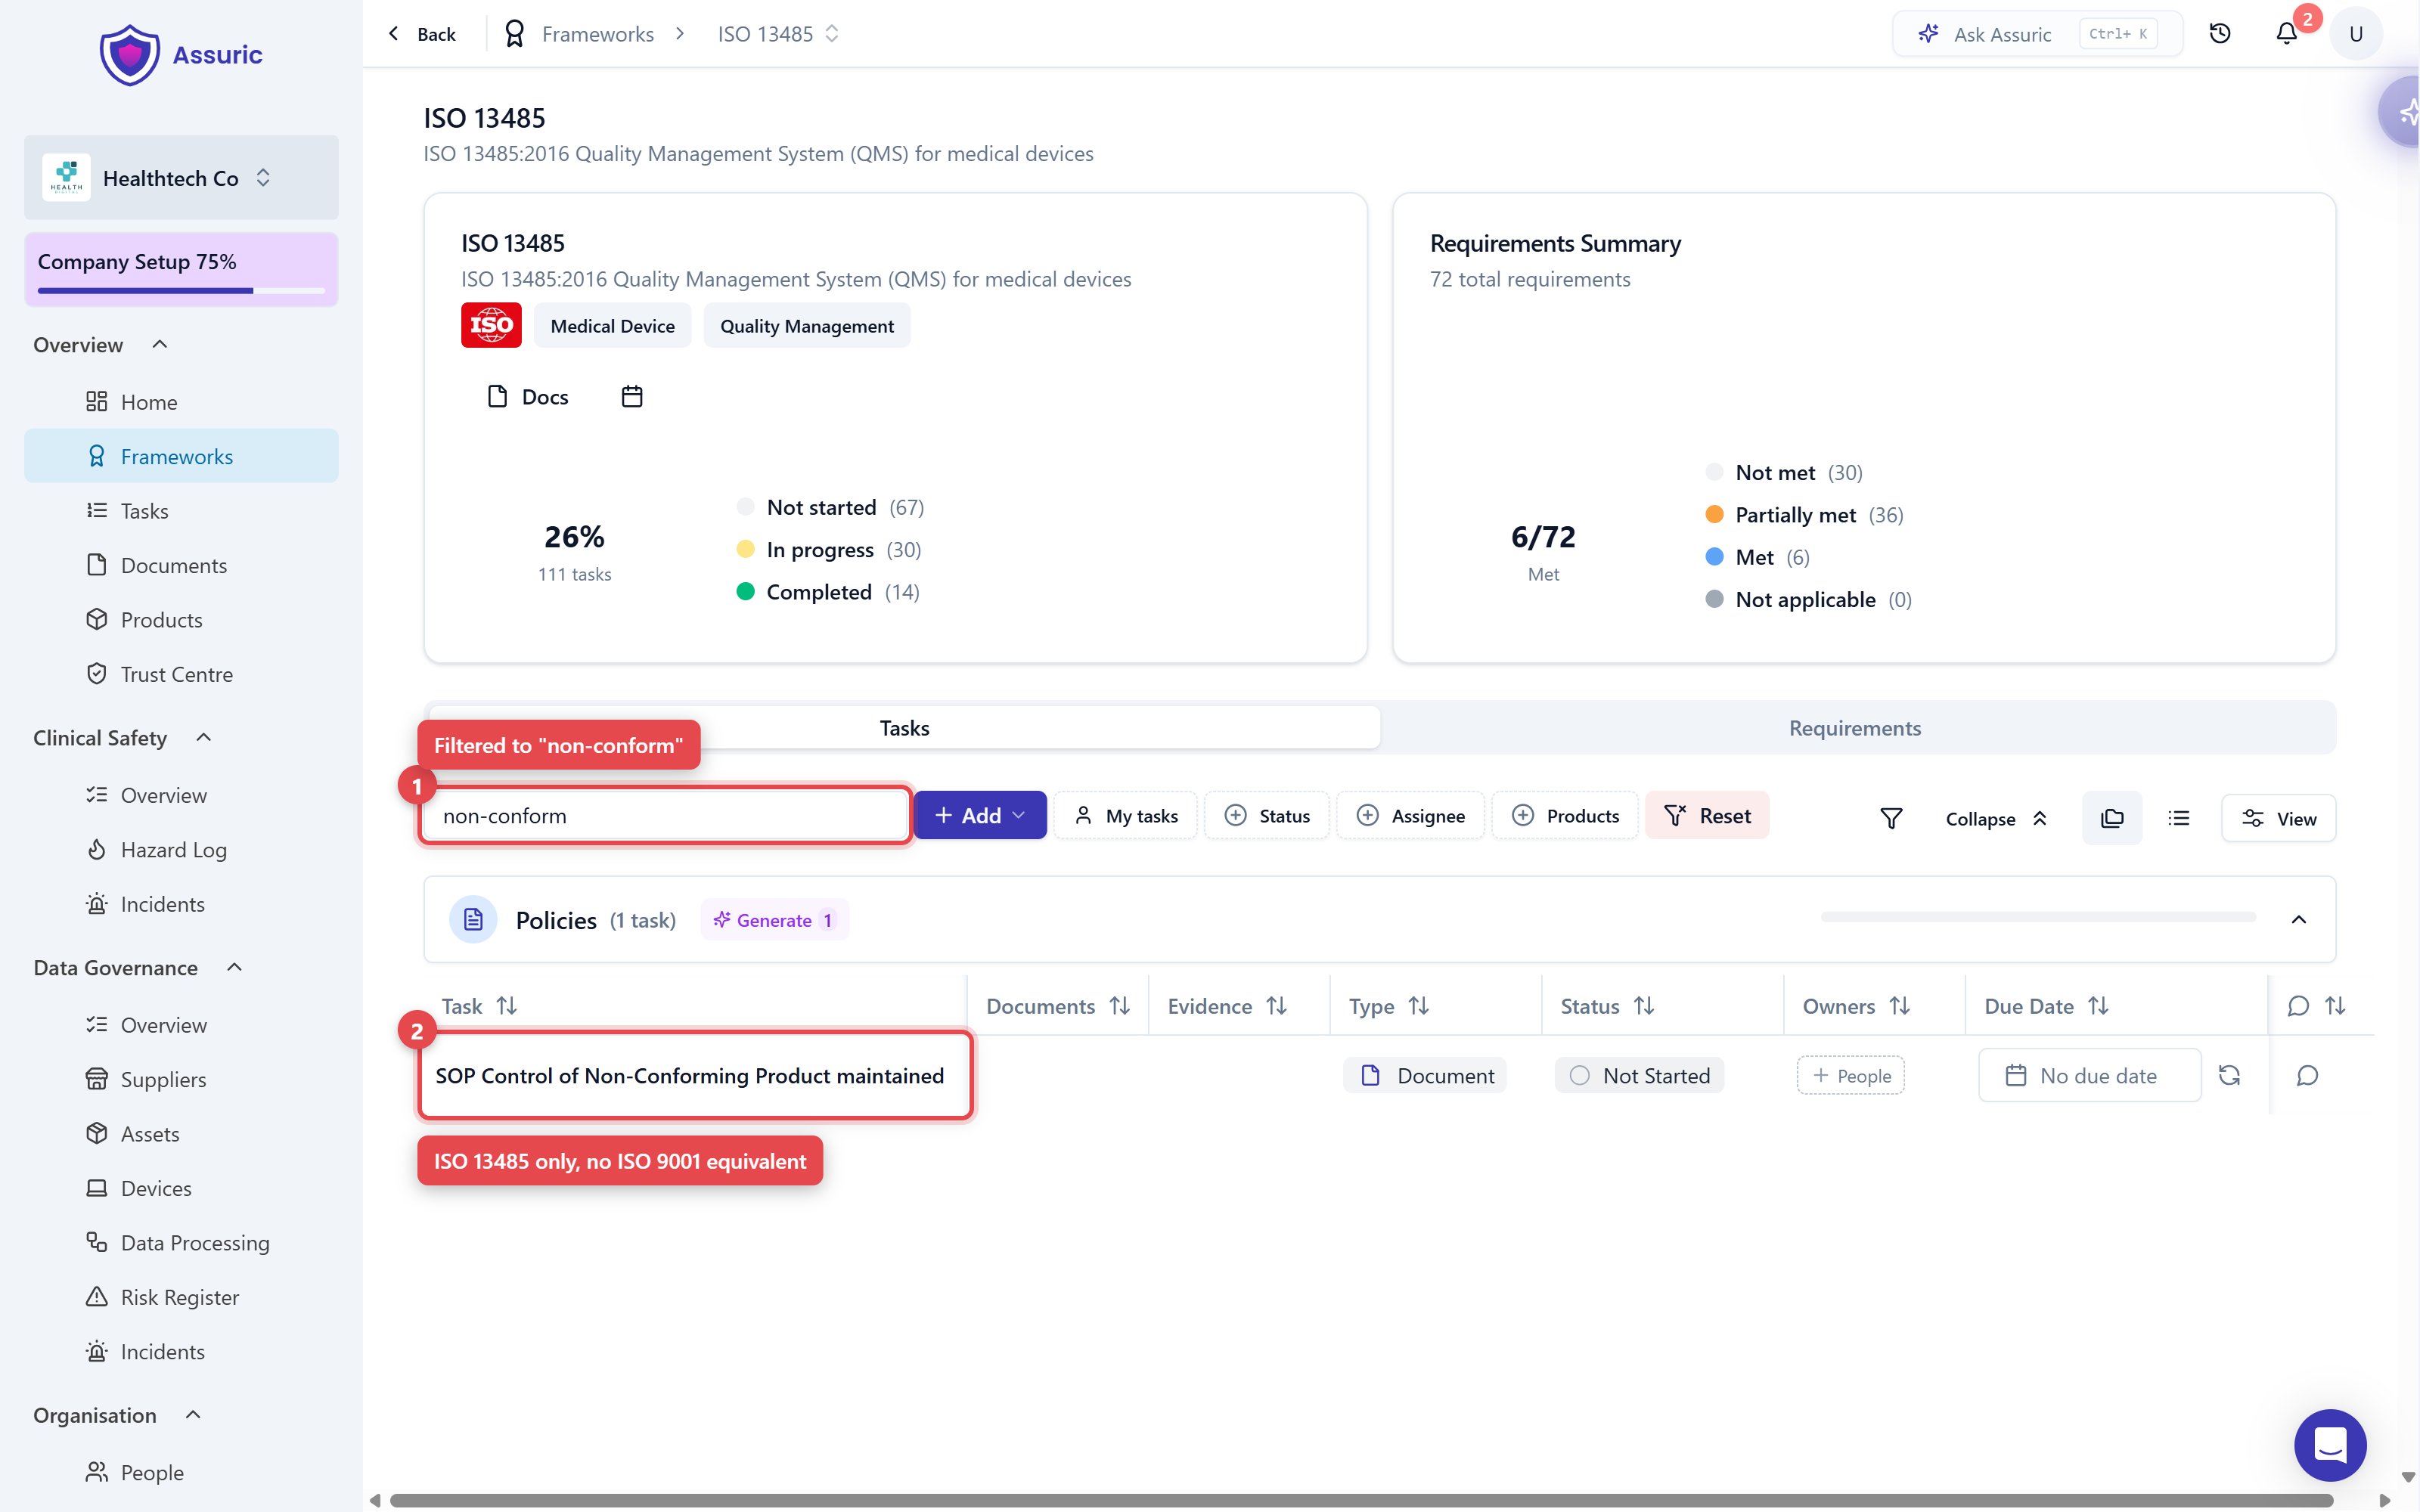
Task: Open the Add dropdown button
Action: (980, 815)
